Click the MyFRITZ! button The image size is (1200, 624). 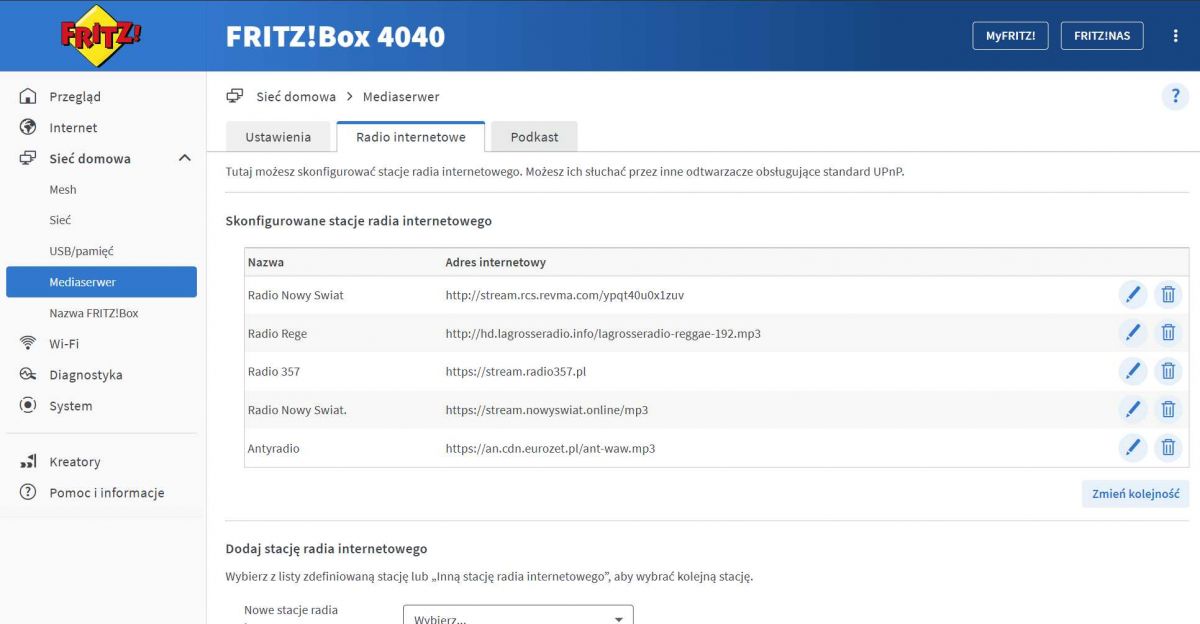pyautogui.click(x=1010, y=36)
